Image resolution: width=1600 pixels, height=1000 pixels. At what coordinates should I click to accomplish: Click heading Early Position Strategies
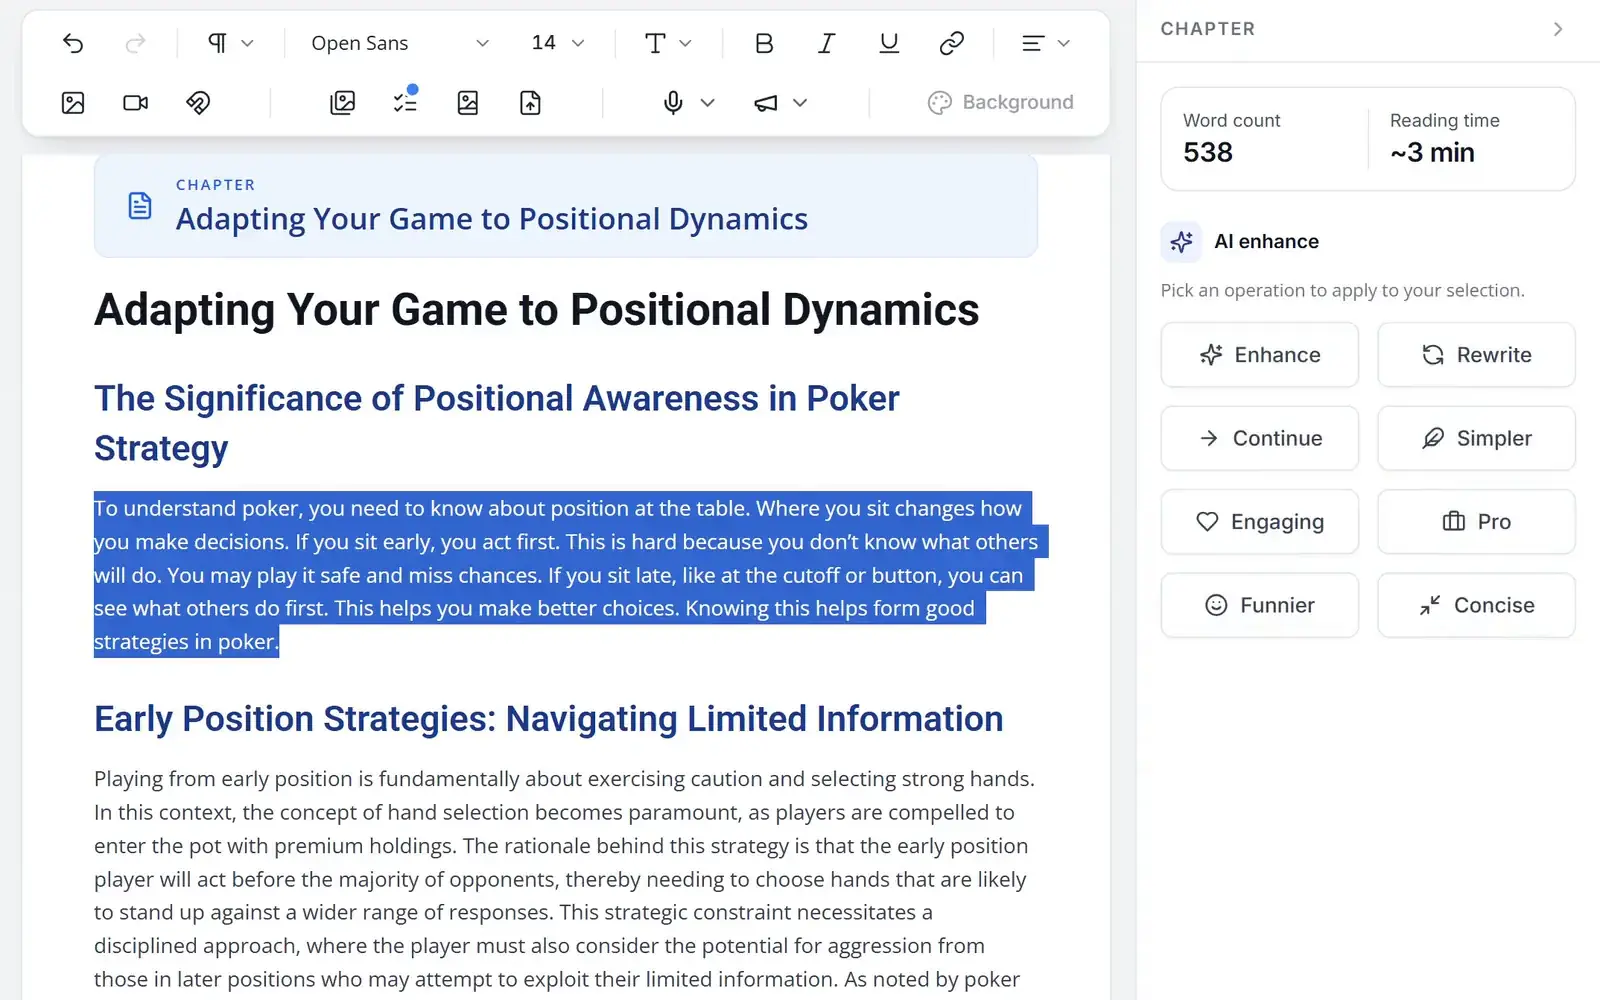click(548, 719)
